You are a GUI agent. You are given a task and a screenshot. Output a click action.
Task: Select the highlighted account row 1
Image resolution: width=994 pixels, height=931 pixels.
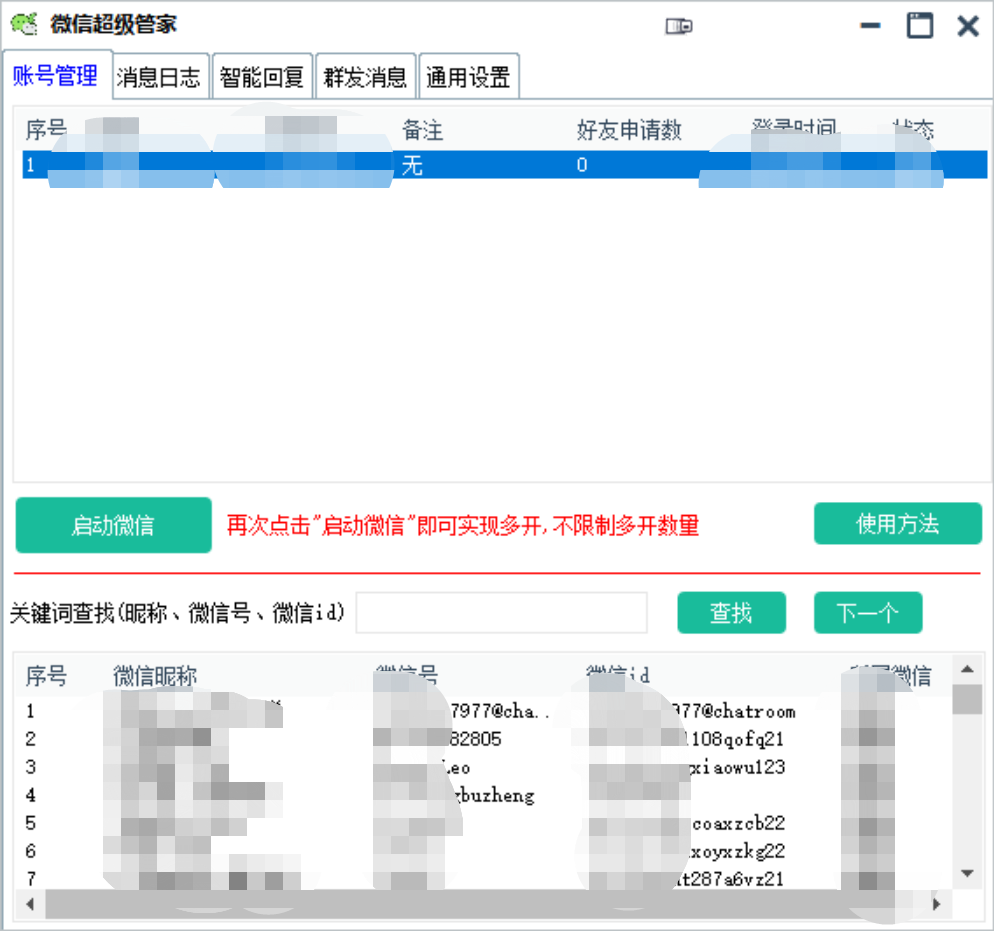pos(505,165)
